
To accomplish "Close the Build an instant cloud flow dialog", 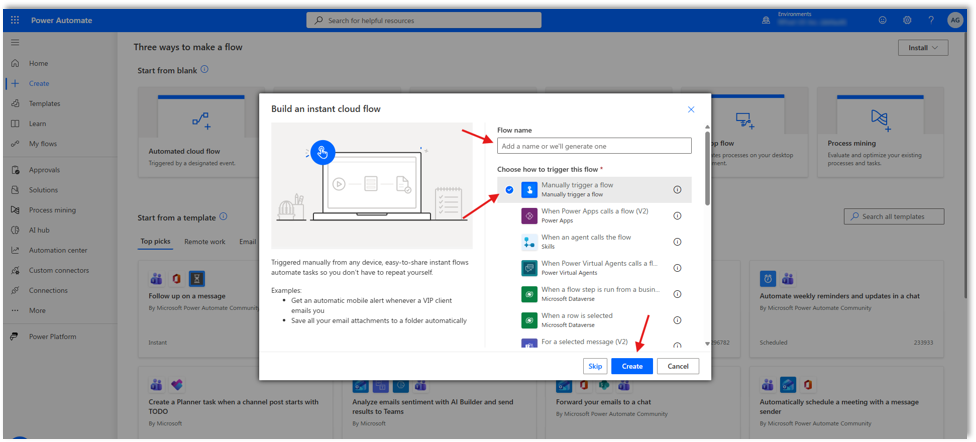I will [690, 109].
